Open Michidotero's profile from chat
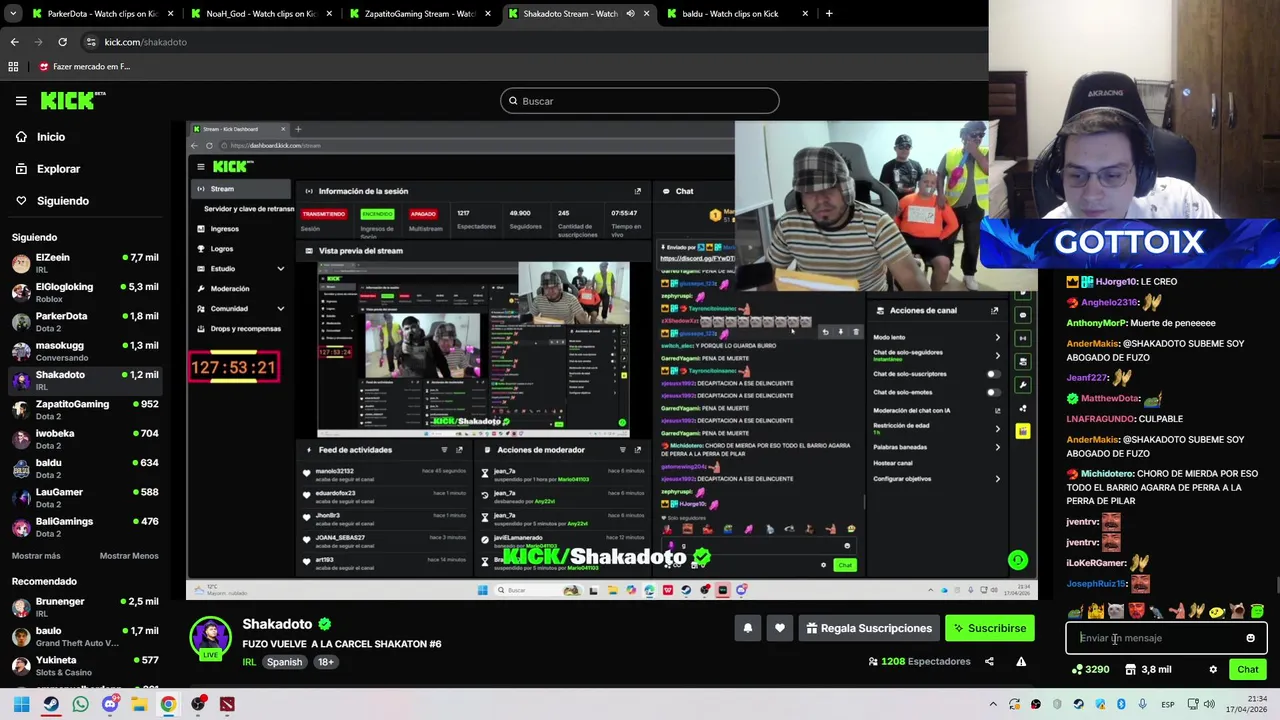 [x=1107, y=473]
